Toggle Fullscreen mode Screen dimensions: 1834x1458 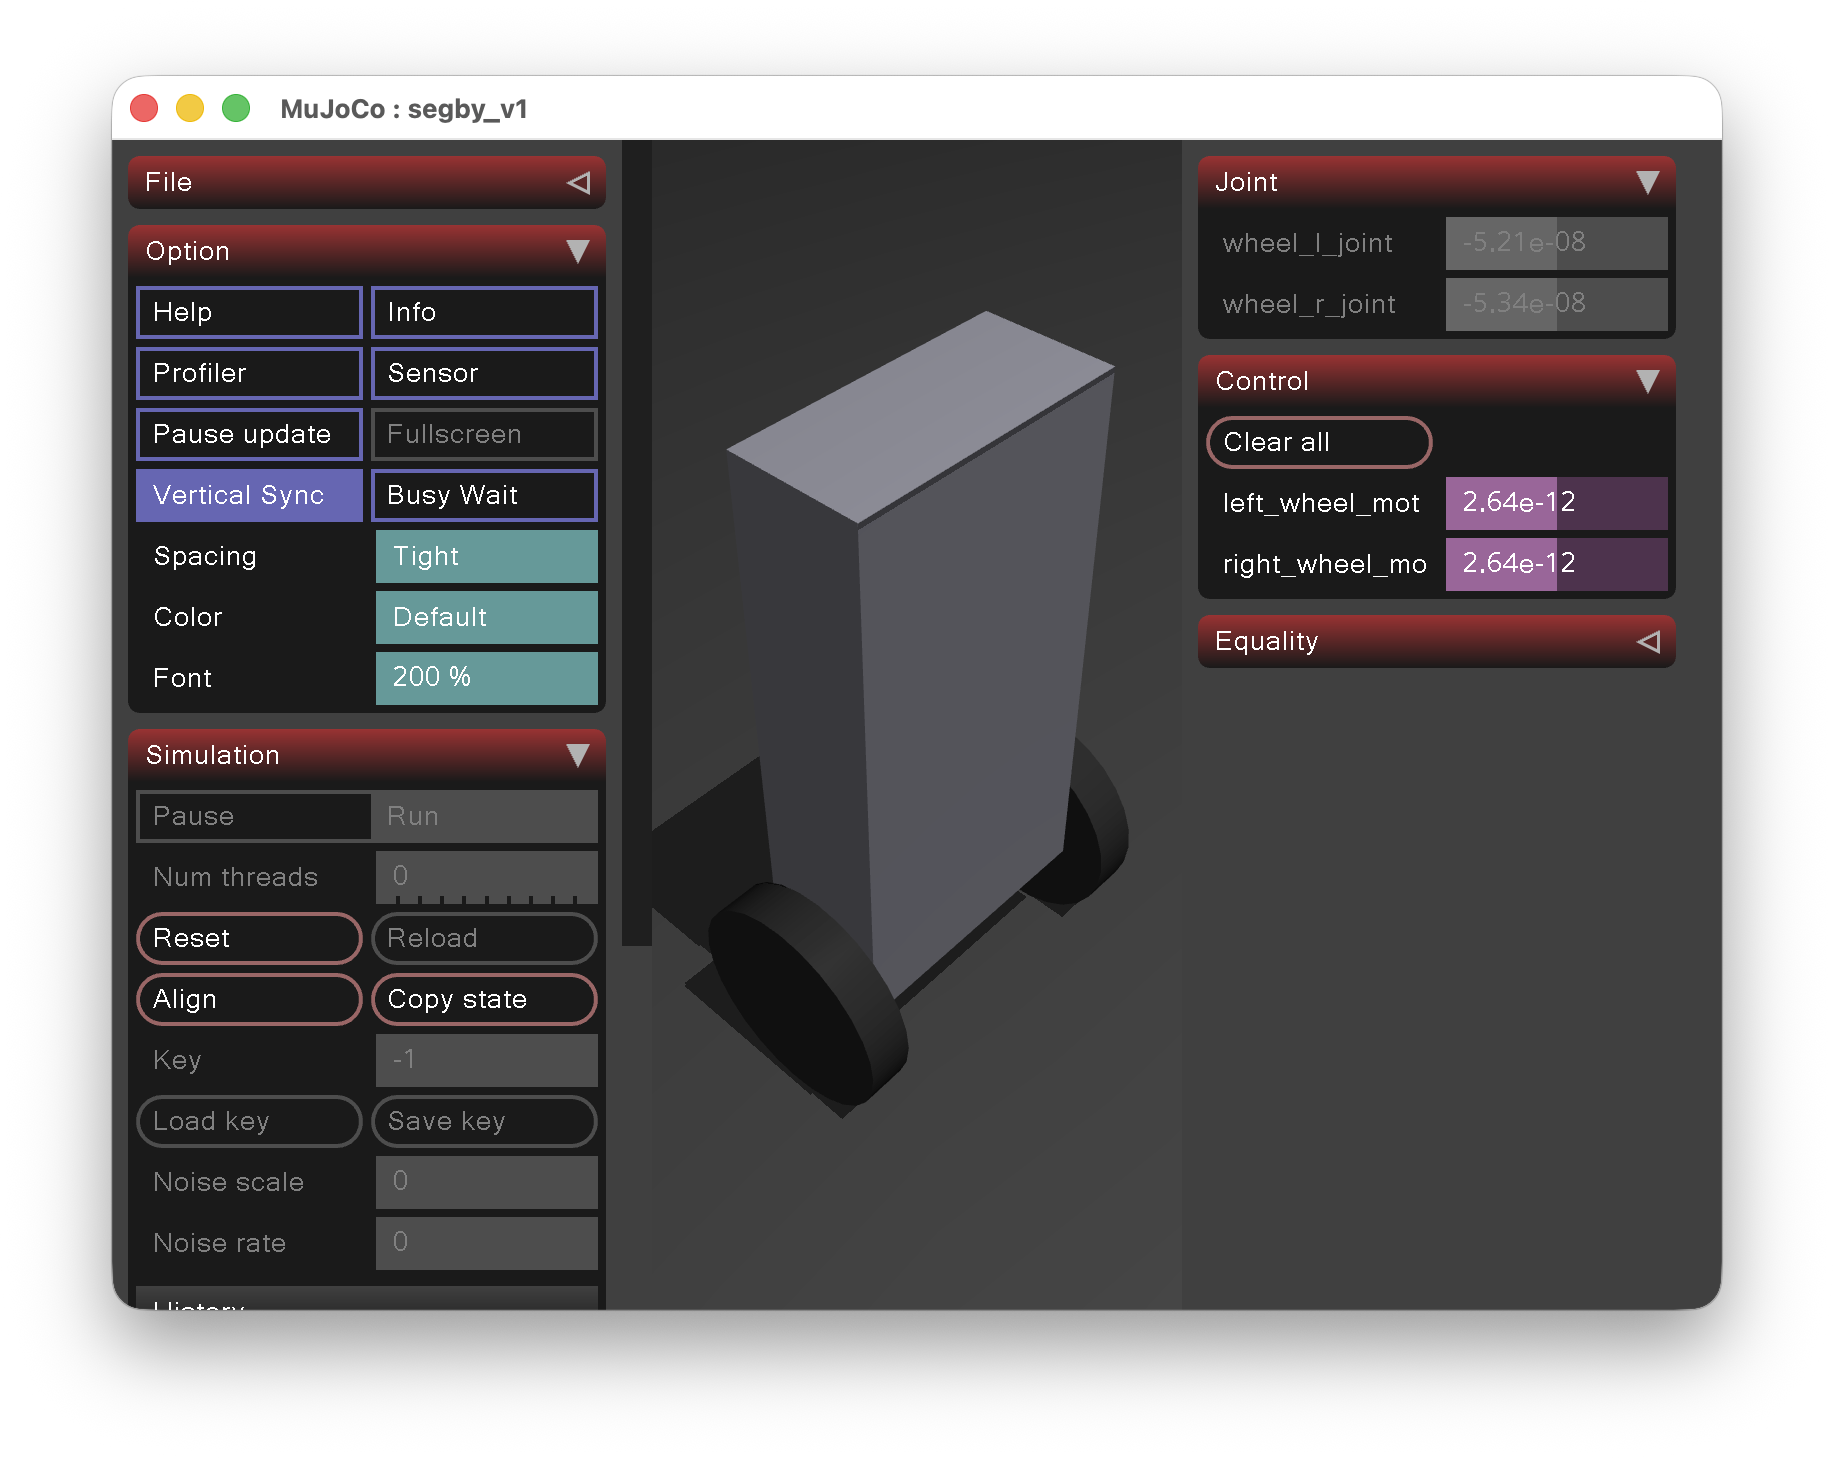coord(484,434)
